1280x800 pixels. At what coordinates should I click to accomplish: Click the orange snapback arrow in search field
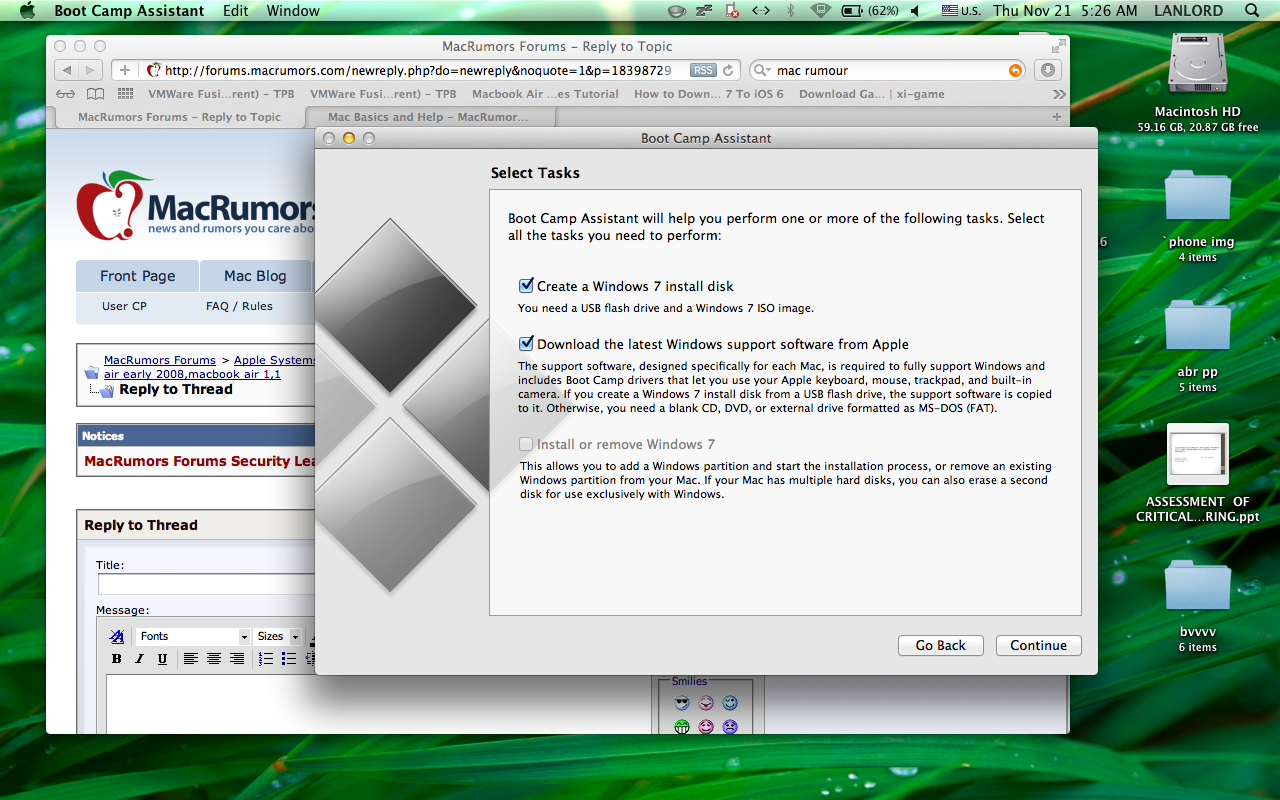point(1015,70)
